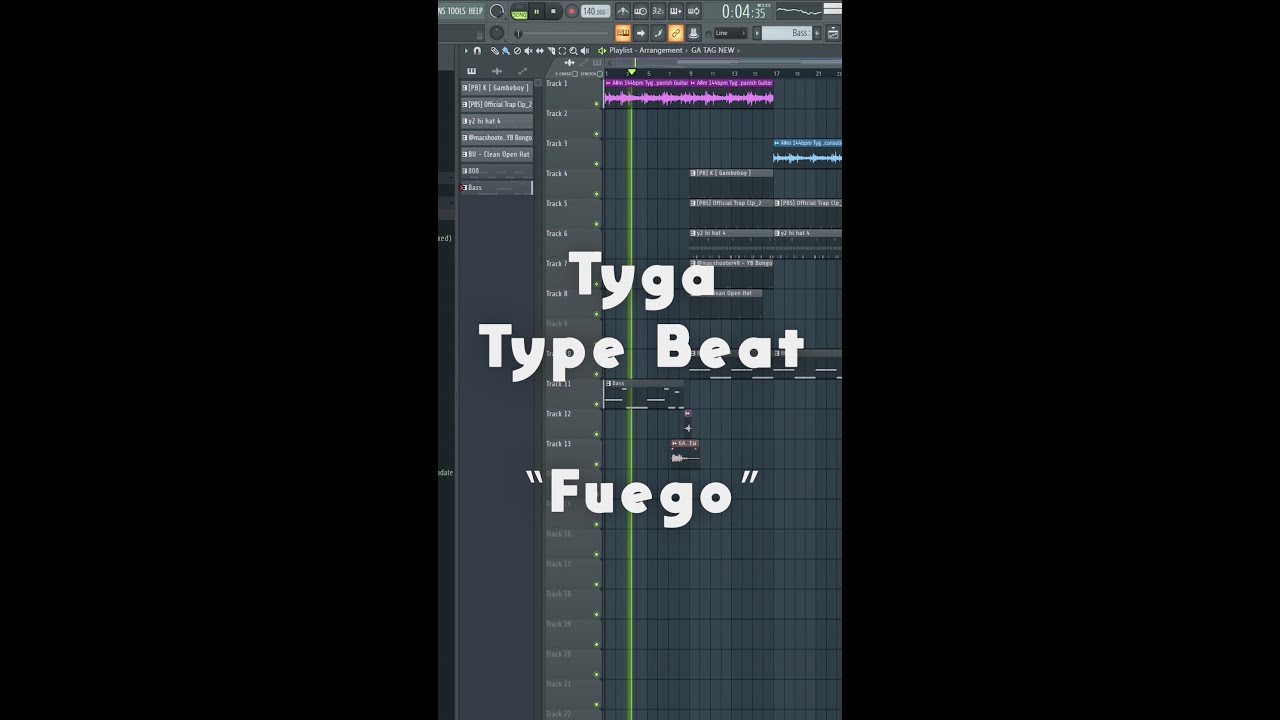Select the 808 pattern in picker

coord(496,171)
